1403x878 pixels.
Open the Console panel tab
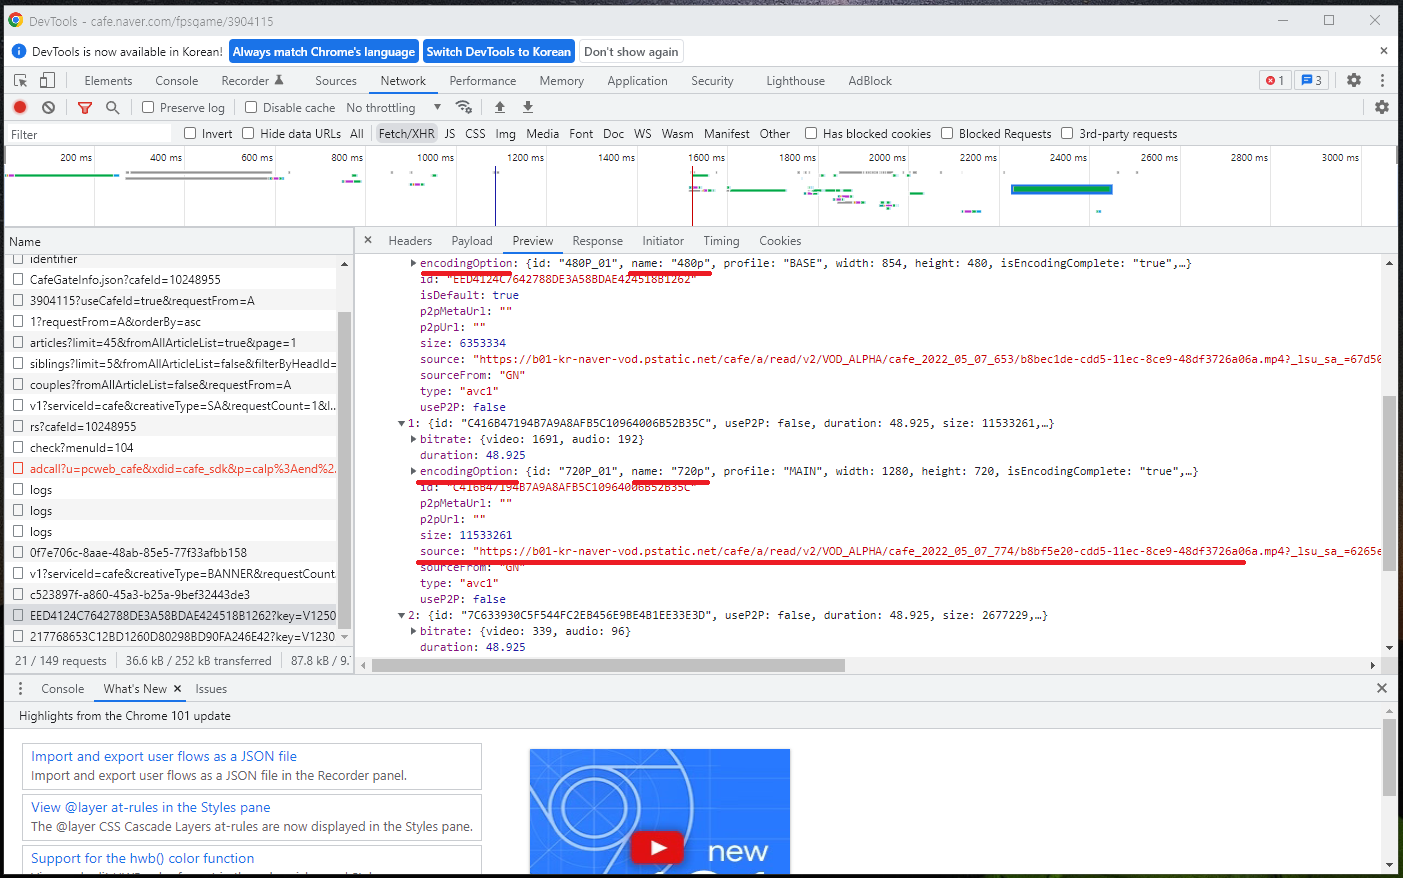pos(177,81)
